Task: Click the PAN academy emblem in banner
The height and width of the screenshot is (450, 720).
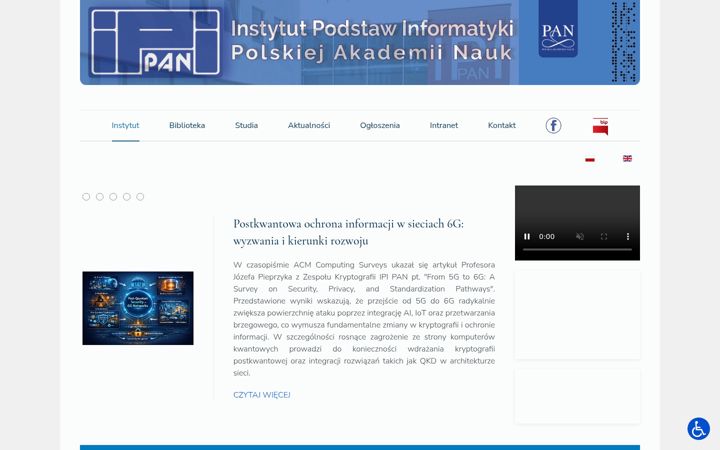Action: [558, 28]
